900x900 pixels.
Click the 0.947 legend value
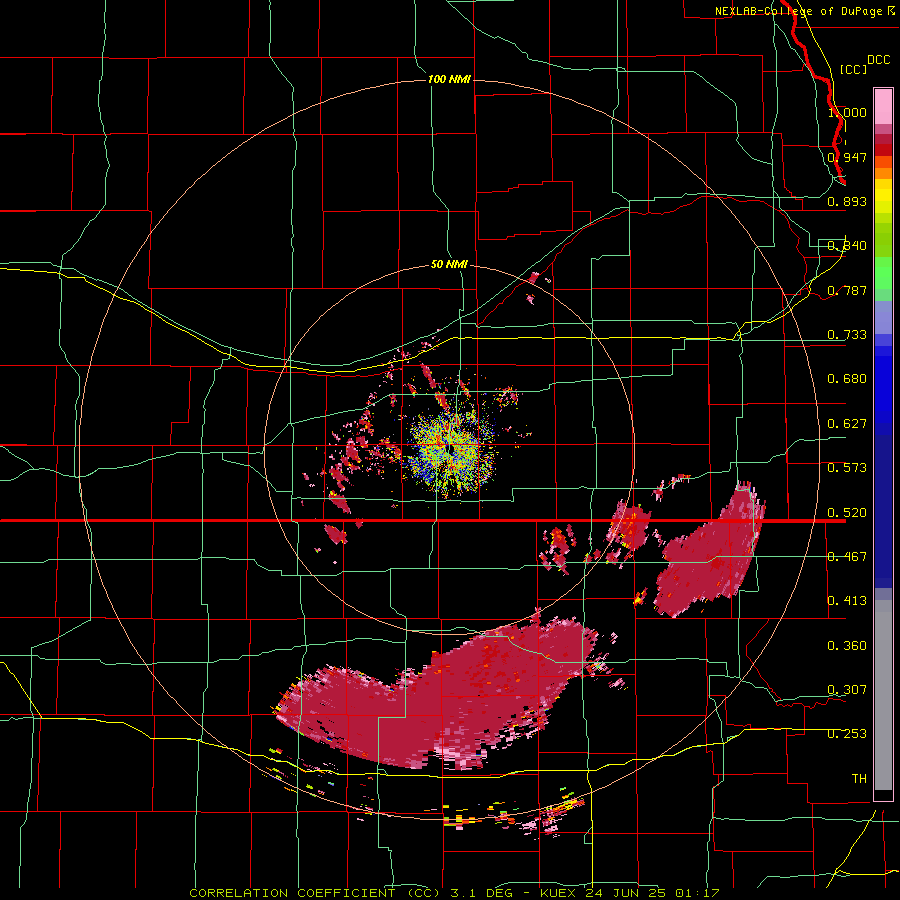[847, 157]
